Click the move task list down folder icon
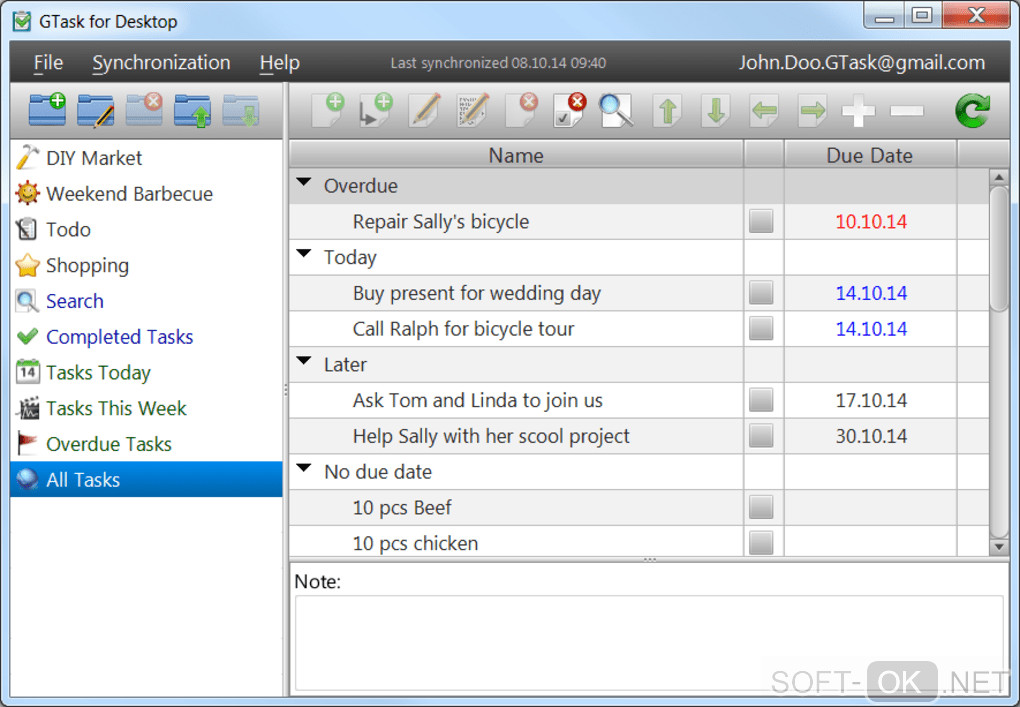1020x707 pixels. point(241,111)
